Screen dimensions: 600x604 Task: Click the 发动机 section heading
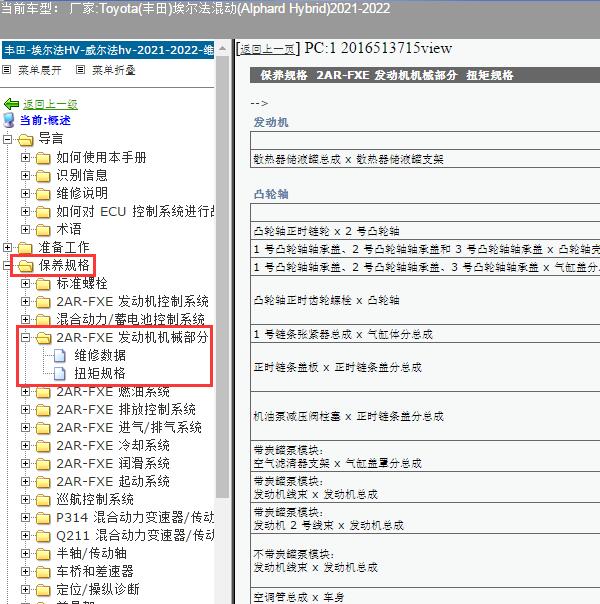tap(271, 122)
